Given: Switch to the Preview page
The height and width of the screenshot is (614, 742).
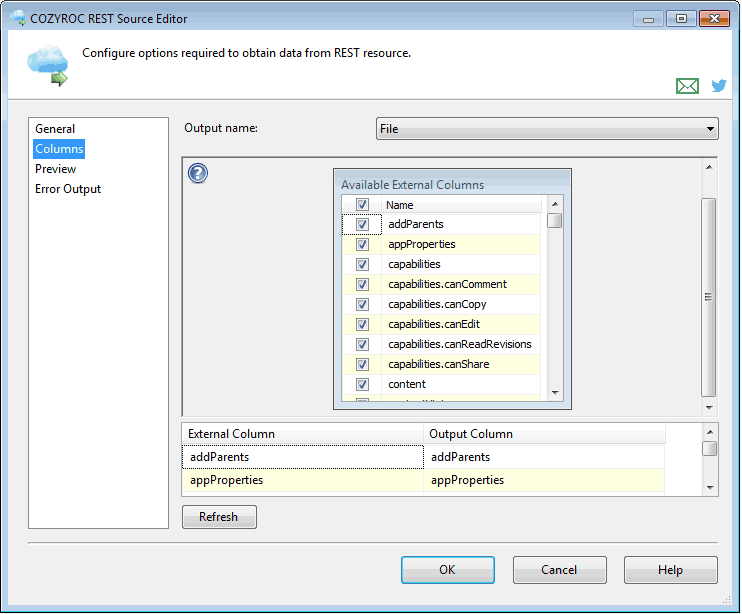Looking at the screenshot, I should click(x=55, y=169).
